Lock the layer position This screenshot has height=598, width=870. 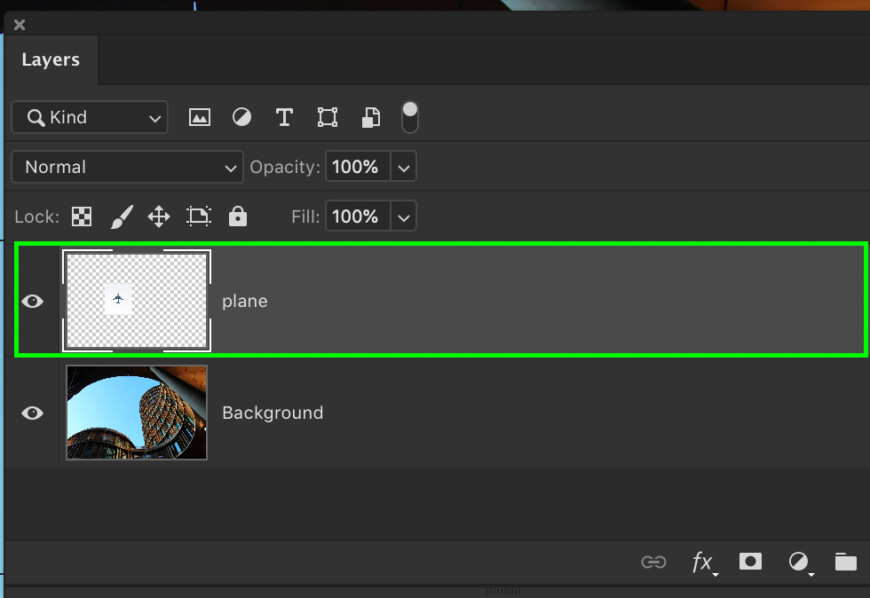click(158, 216)
